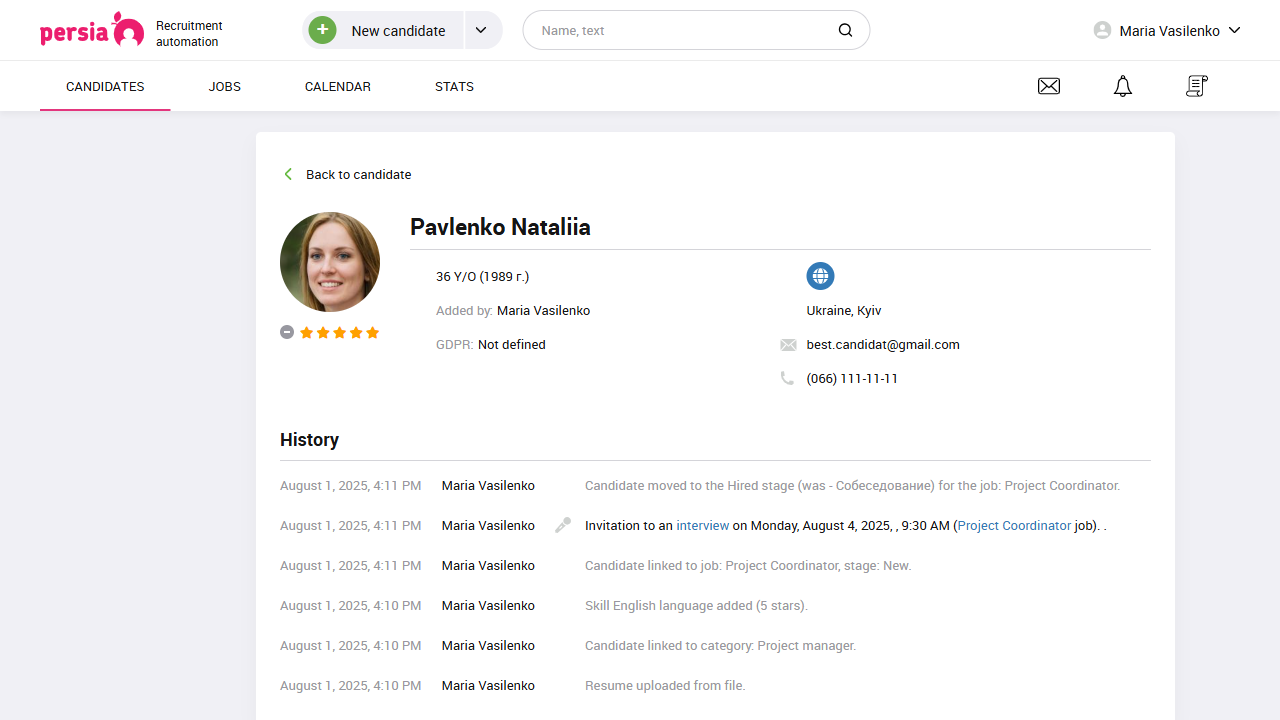Toggle the minus circle below the candidate photo

pyautogui.click(x=287, y=331)
